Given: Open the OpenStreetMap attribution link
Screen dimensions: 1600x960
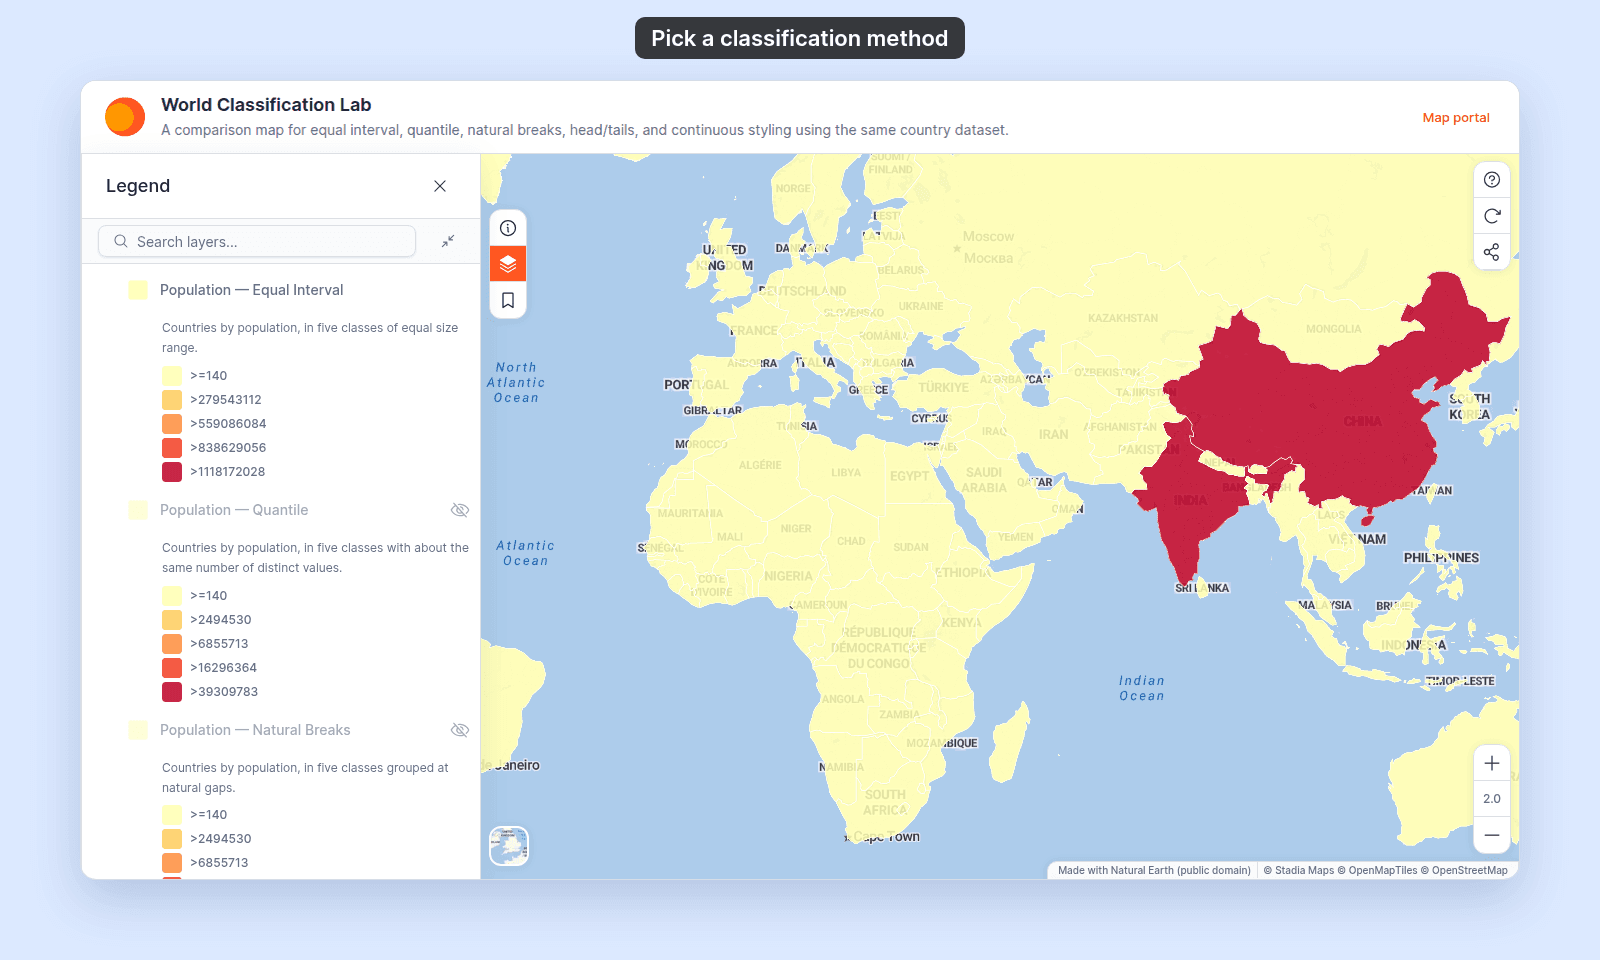Looking at the screenshot, I should (x=1464, y=870).
